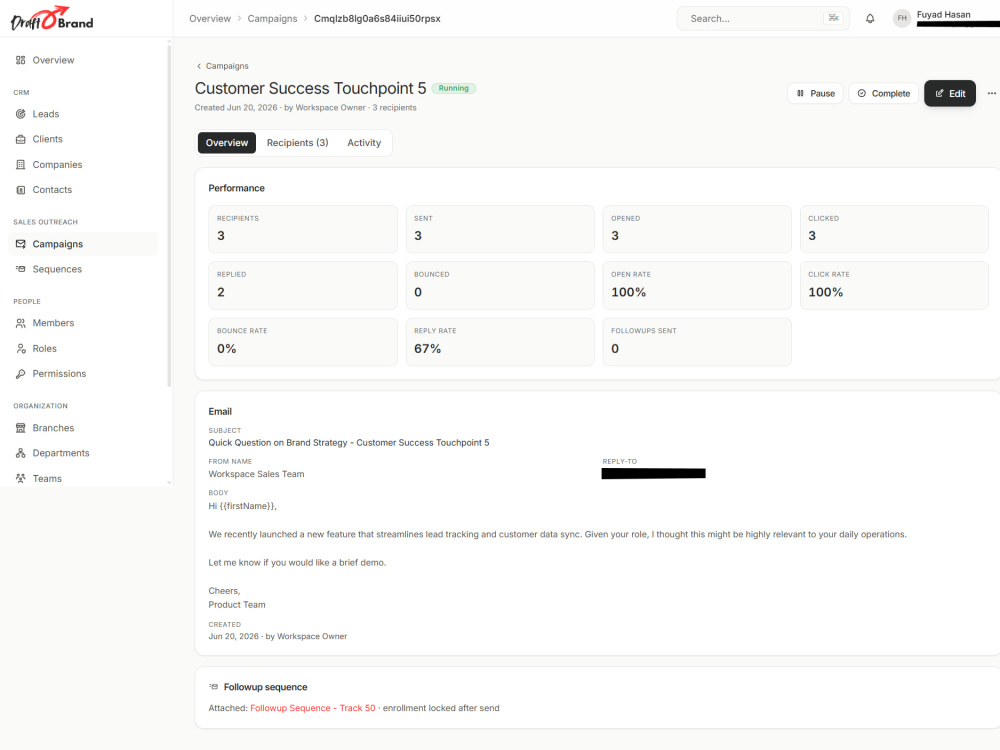
Task: Click the FH user avatar
Action: (902, 18)
